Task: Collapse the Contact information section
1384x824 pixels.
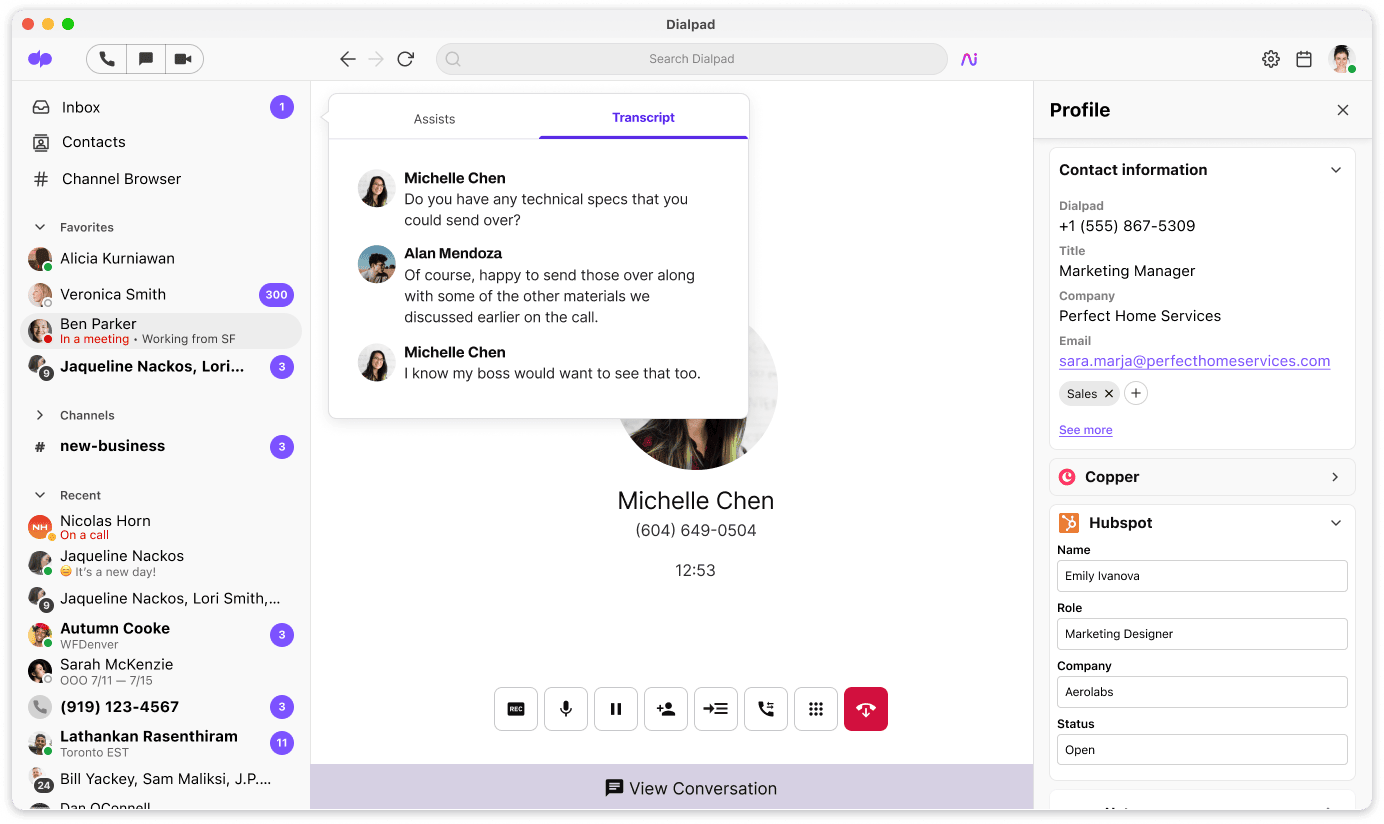Action: [x=1336, y=169]
